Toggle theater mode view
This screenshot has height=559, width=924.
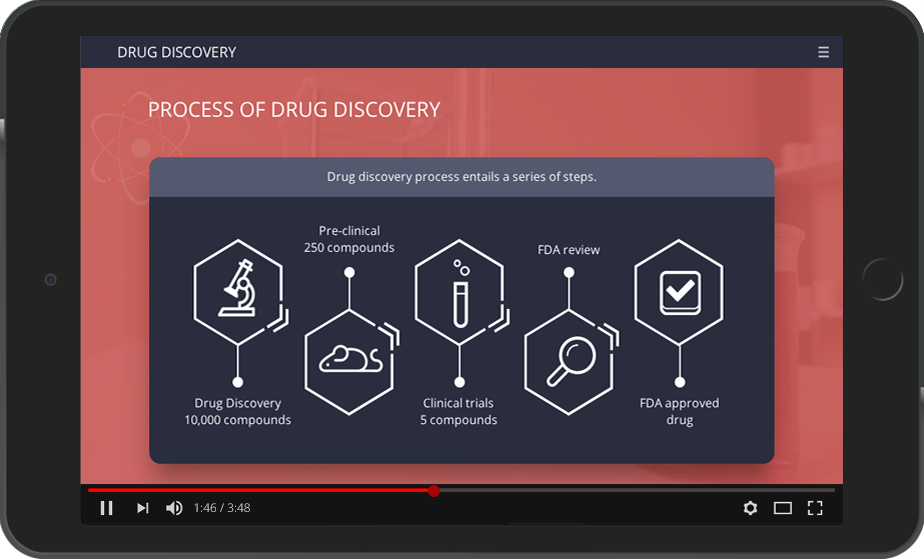[x=782, y=508]
